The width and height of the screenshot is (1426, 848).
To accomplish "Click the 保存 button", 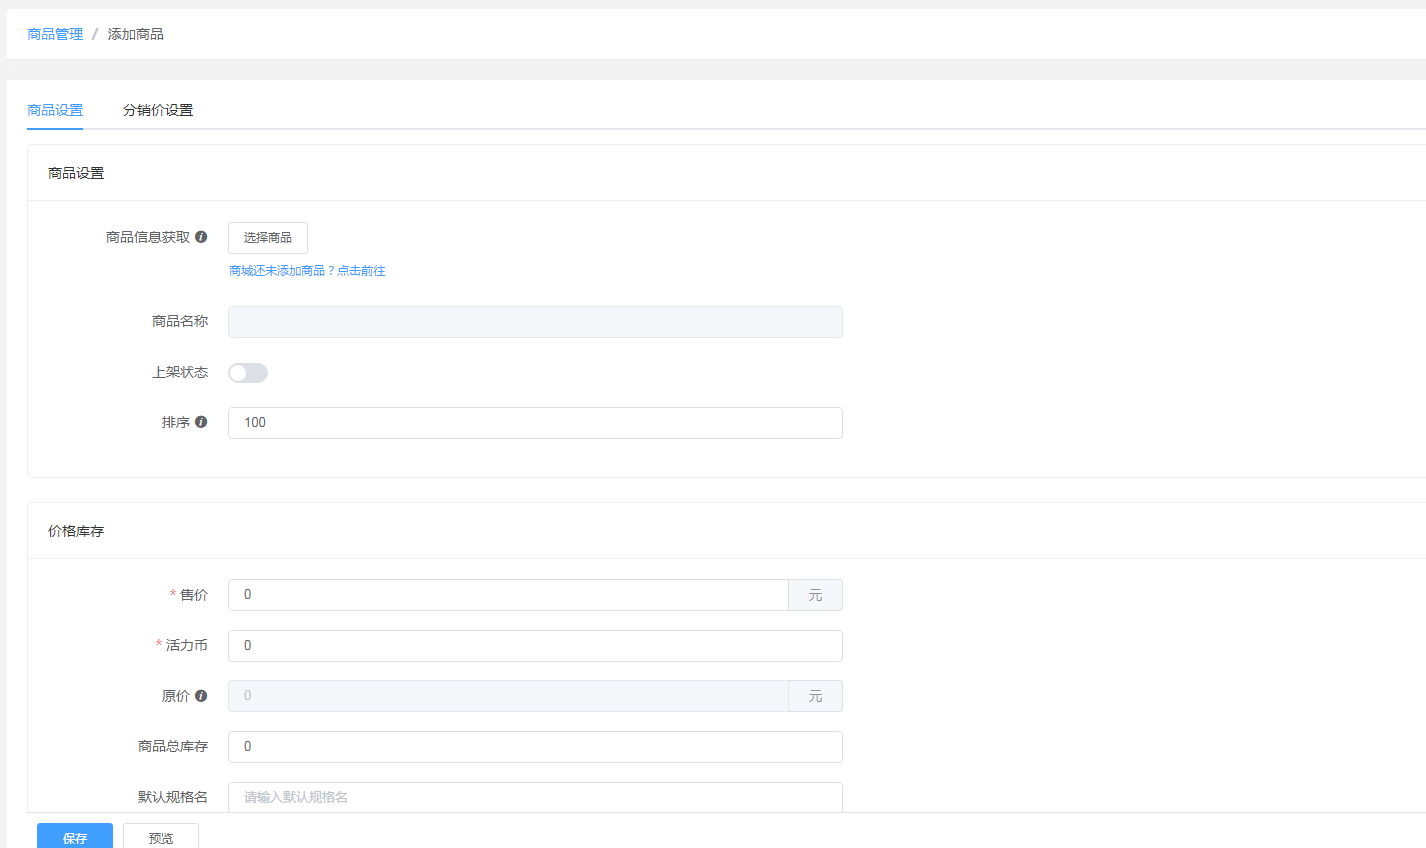I will 75,837.
